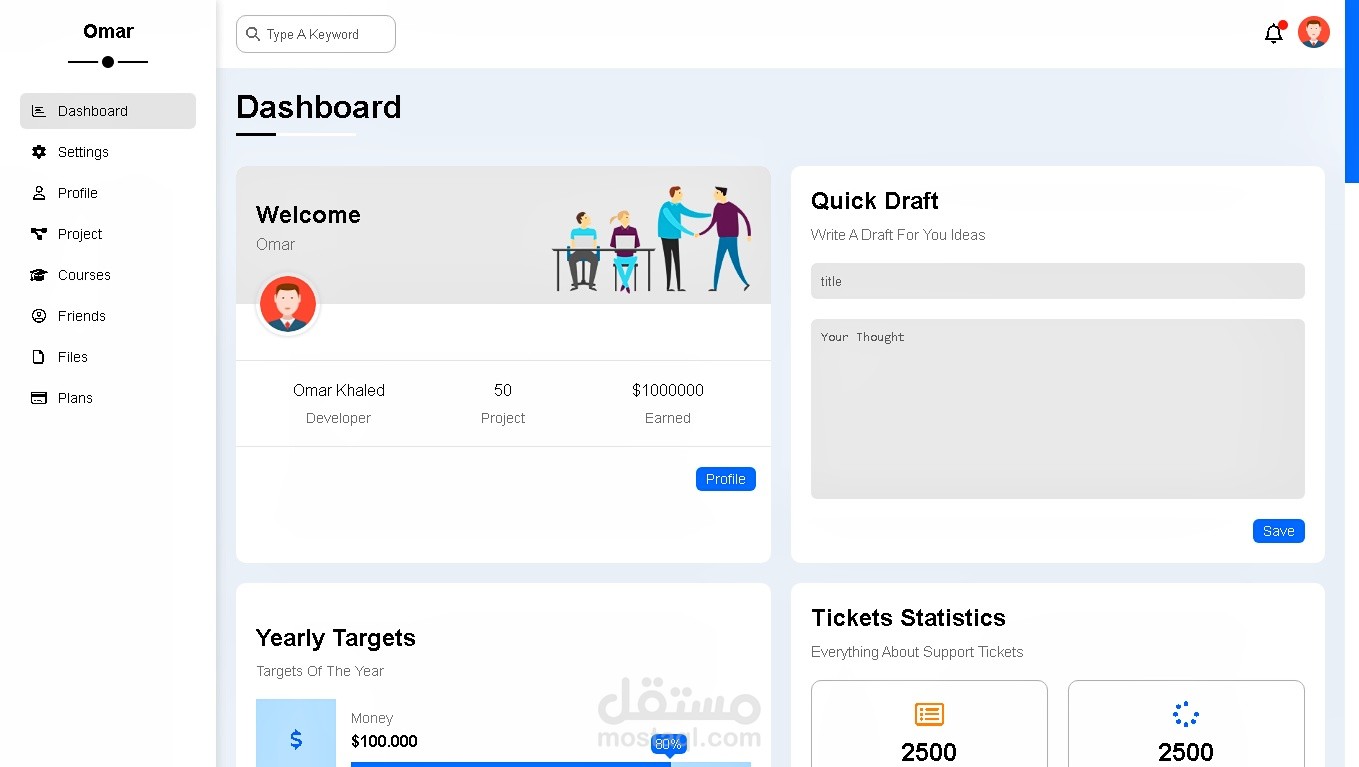Click the Your Thought text area
The width and height of the screenshot is (1359, 767).
coord(1057,408)
